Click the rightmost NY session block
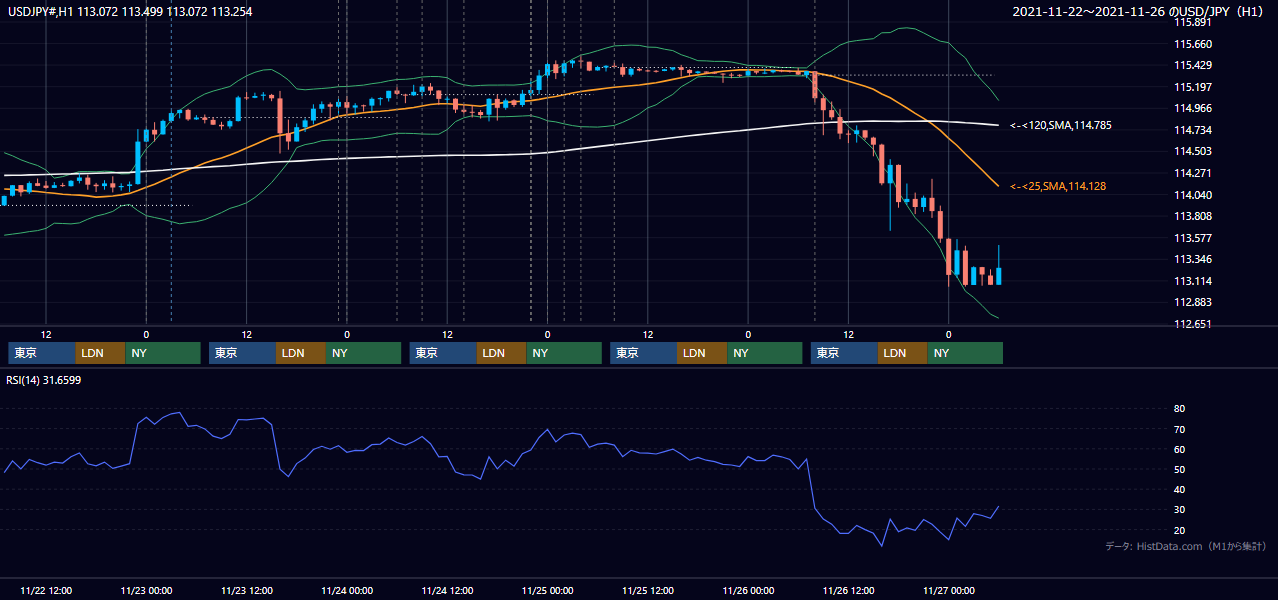 (965, 353)
